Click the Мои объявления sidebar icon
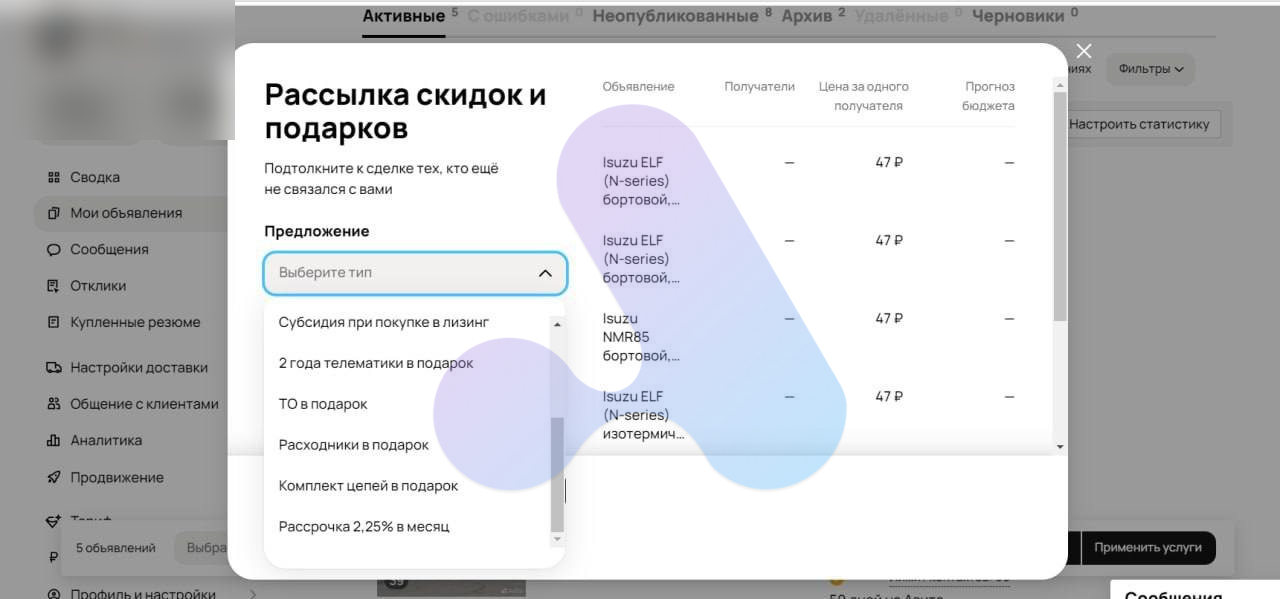Screen dimensions: 1280x599 tap(54, 213)
